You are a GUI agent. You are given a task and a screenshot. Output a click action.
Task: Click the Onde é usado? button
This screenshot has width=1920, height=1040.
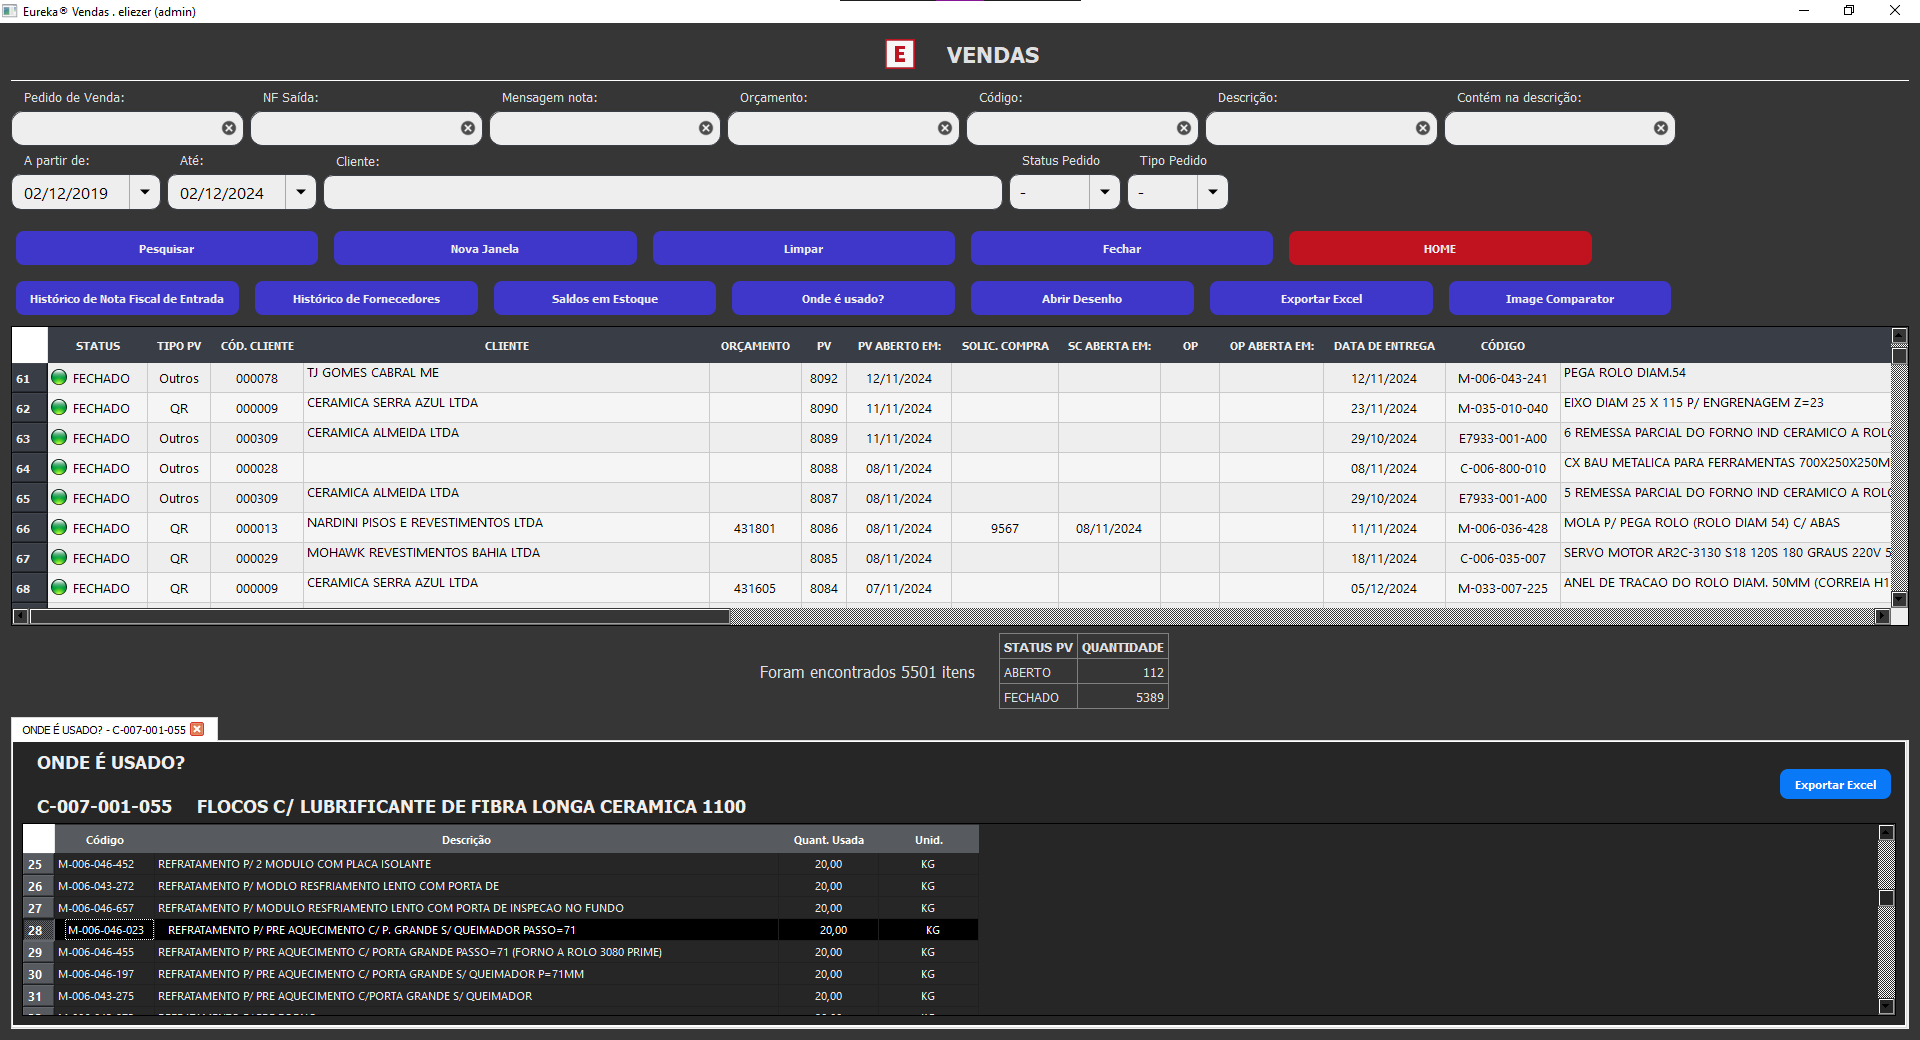[843, 298]
